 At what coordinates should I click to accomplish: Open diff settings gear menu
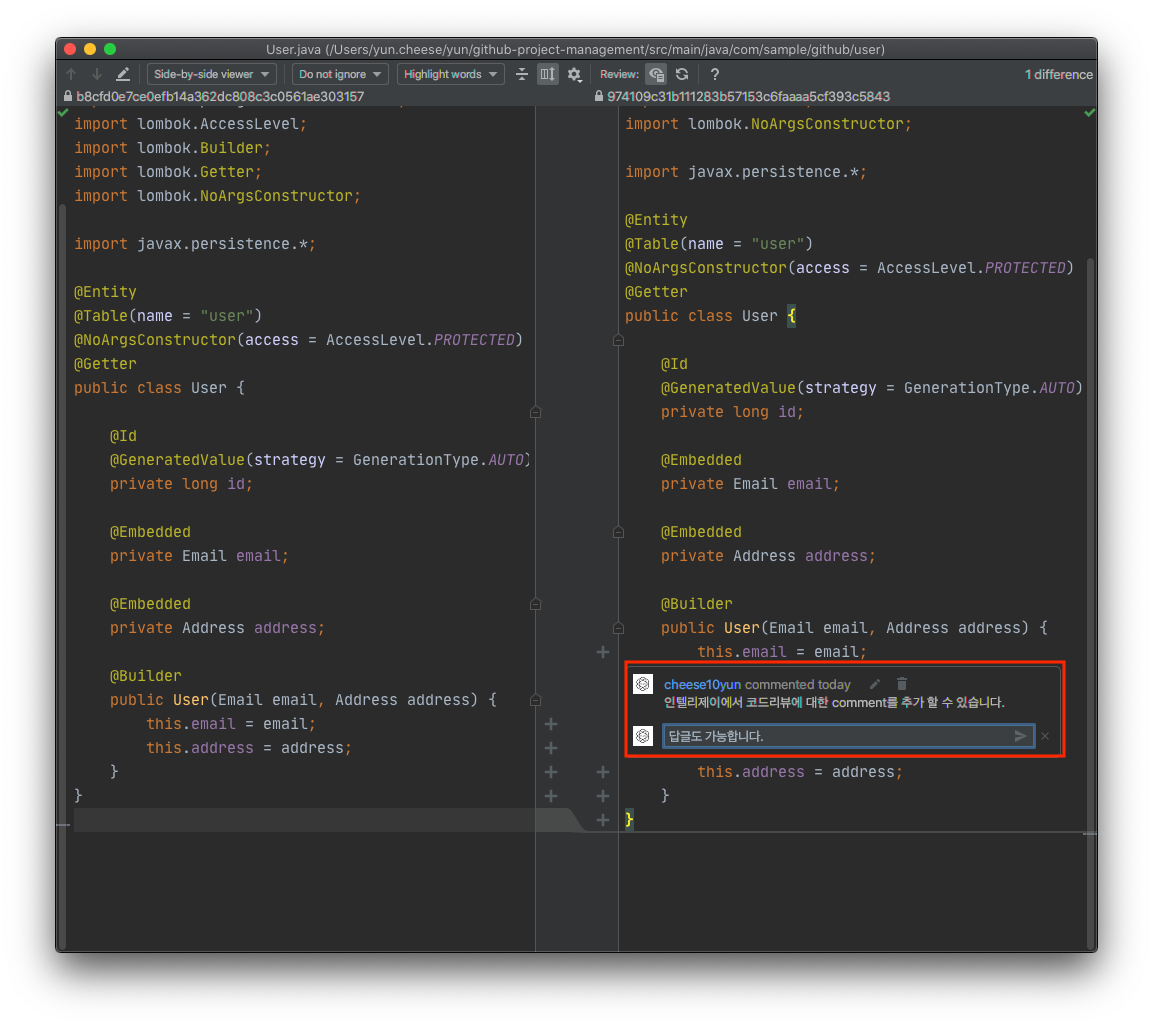point(574,74)
